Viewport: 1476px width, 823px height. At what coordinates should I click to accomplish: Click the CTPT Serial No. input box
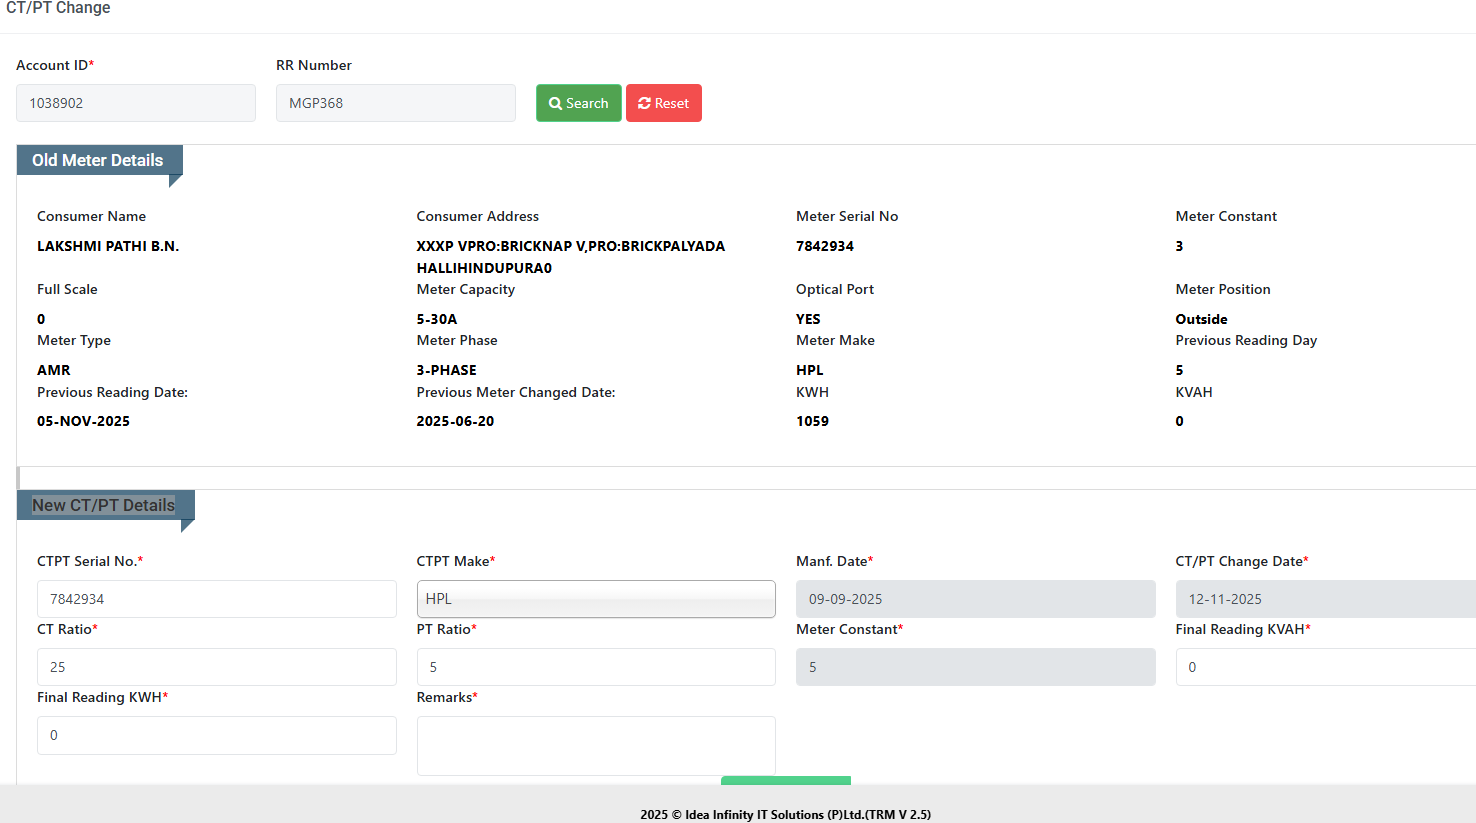[x=216, y=599]
